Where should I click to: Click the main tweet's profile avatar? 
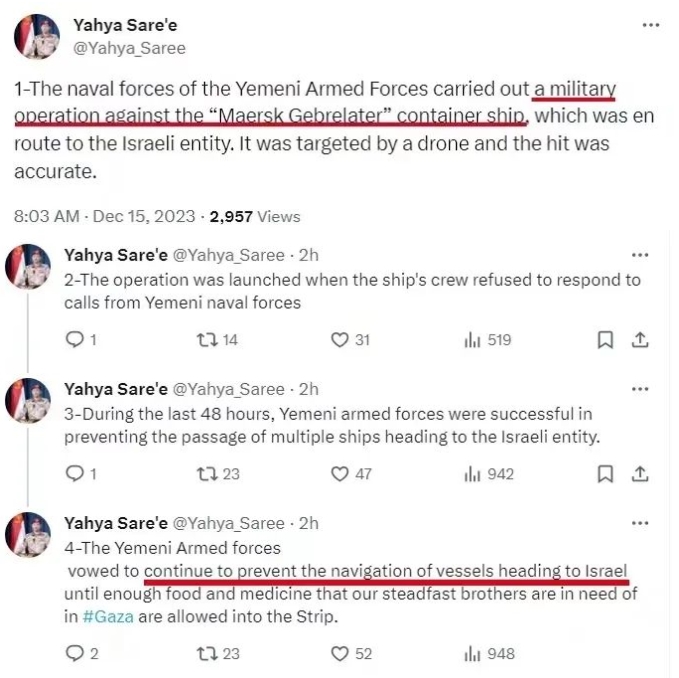coord(35,37)
